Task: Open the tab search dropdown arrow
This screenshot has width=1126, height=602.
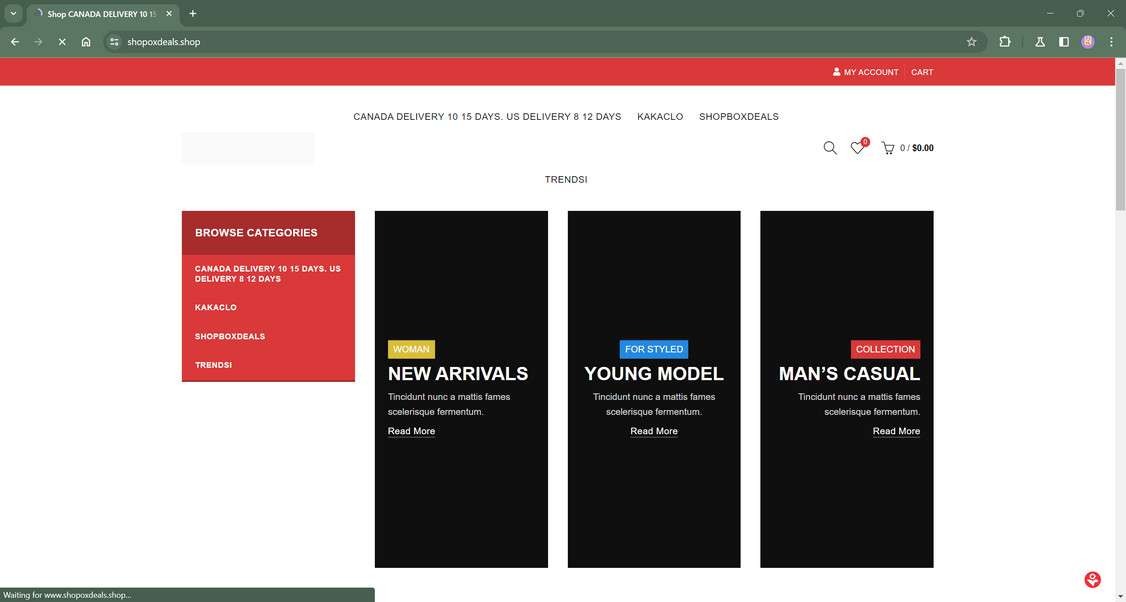Action: click(x=13, y=14)
